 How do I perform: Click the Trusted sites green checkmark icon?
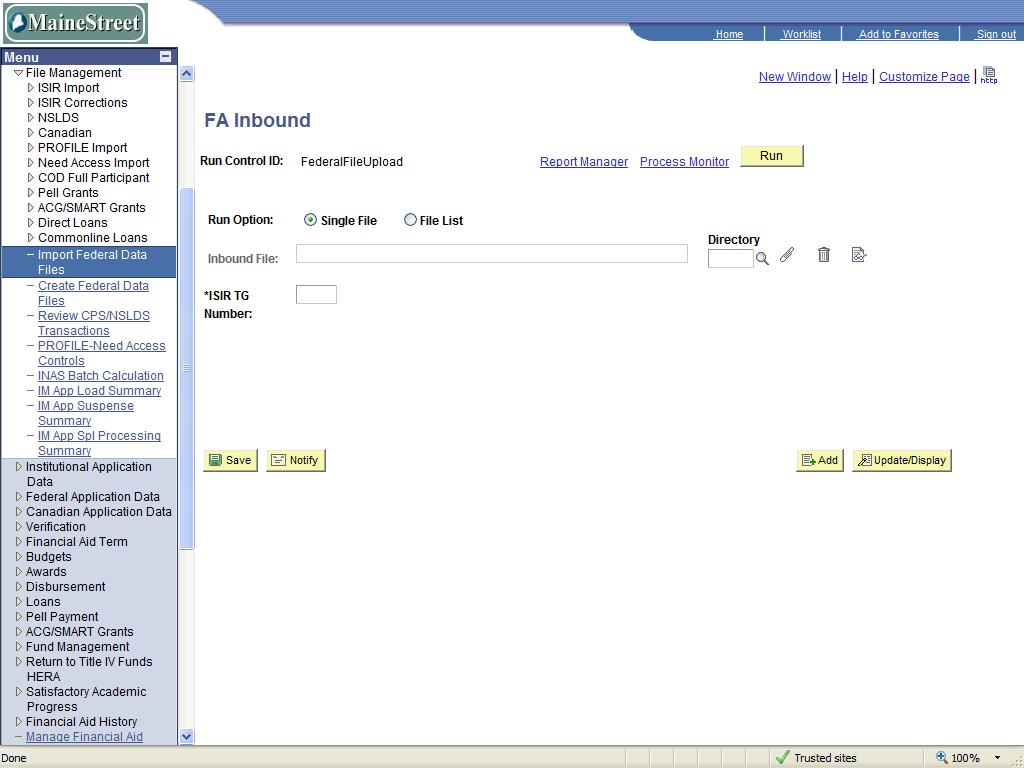coord(782,758)
